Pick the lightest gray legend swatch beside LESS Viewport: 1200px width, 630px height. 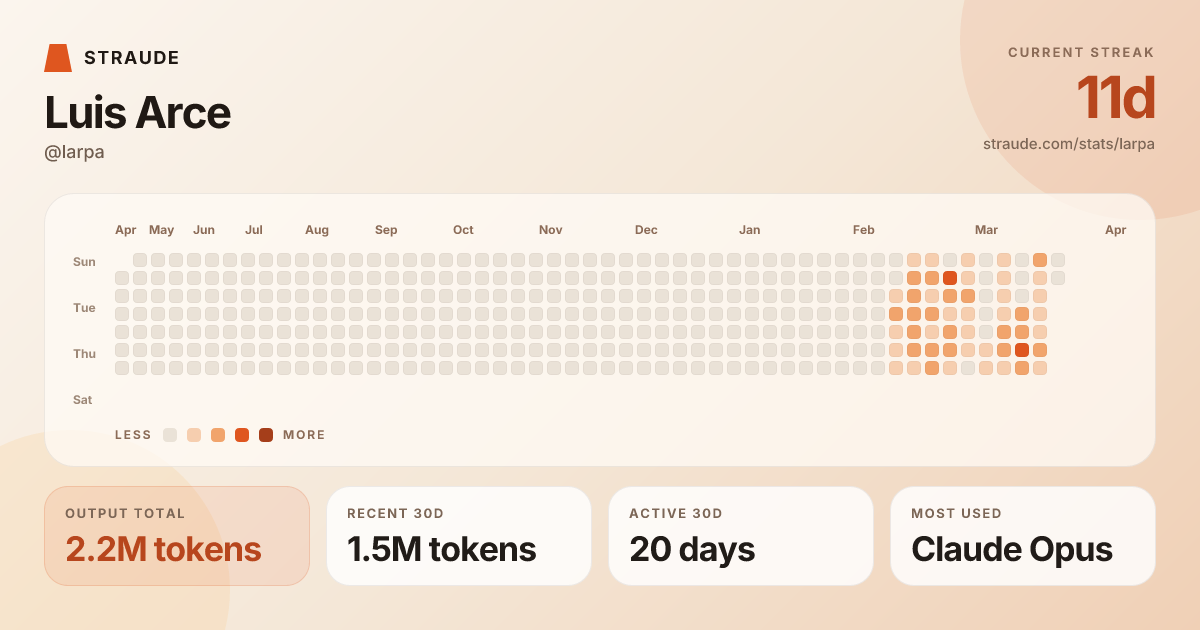click(x=170, y=435)
